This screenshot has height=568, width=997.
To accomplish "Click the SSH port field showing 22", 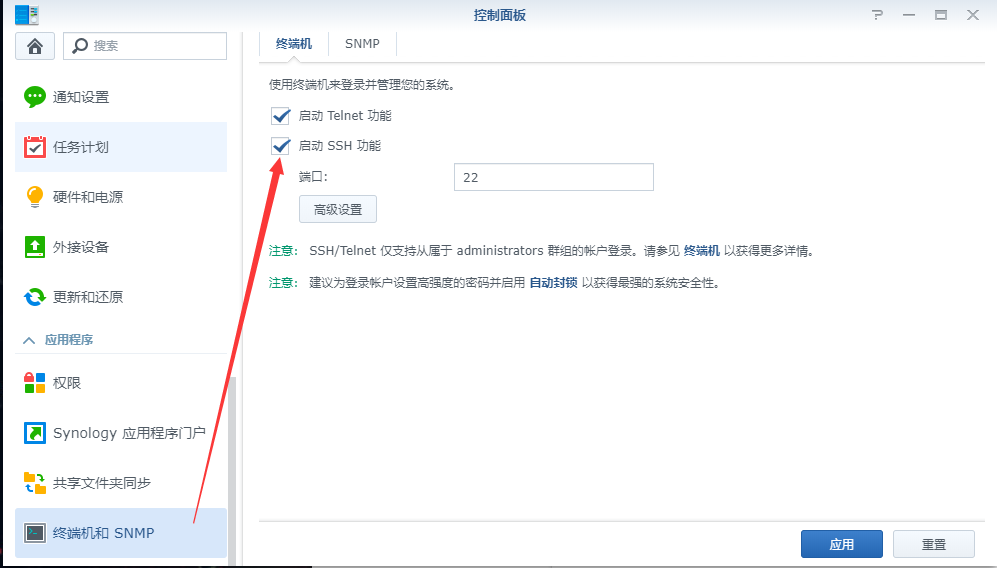I will pyautogui.click(x=554, y=177).
